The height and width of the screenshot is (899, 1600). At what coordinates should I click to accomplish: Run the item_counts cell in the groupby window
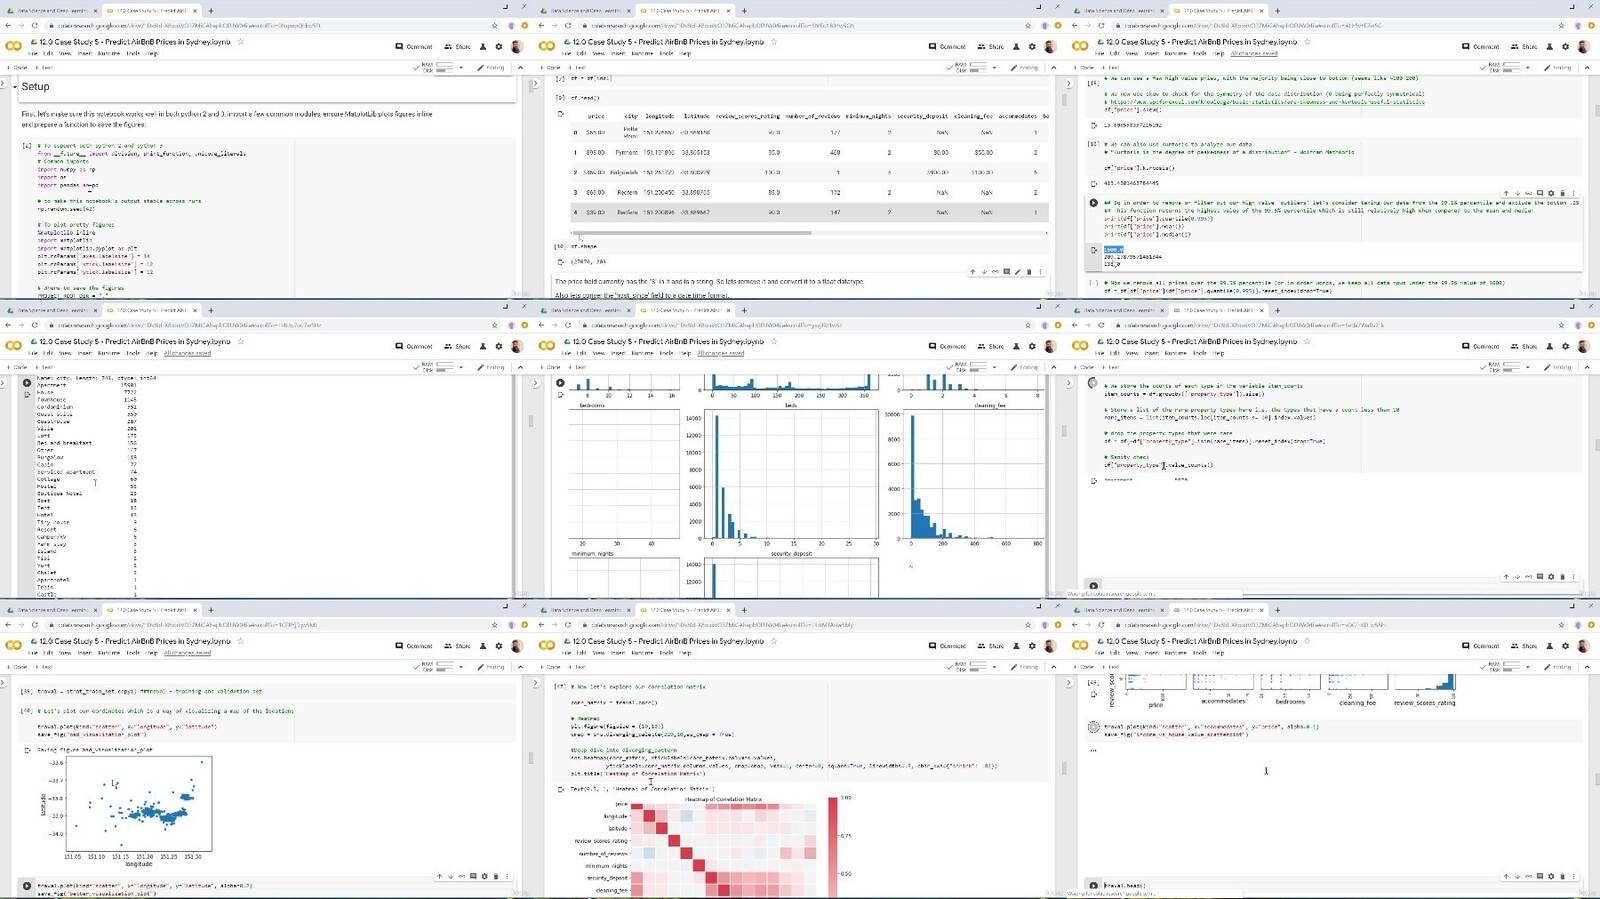click(x=1093, y=383)
